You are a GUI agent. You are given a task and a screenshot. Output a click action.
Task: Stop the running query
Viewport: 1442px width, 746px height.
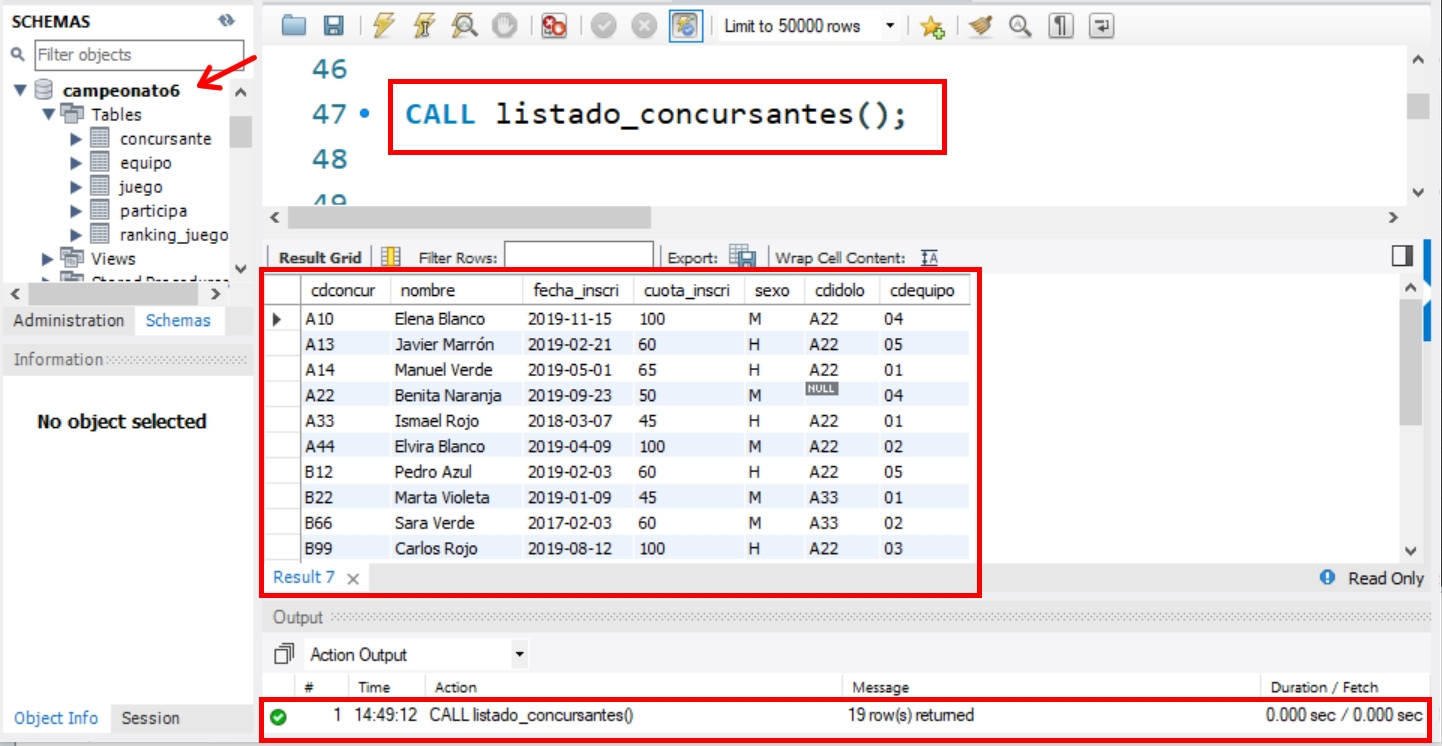505,27
